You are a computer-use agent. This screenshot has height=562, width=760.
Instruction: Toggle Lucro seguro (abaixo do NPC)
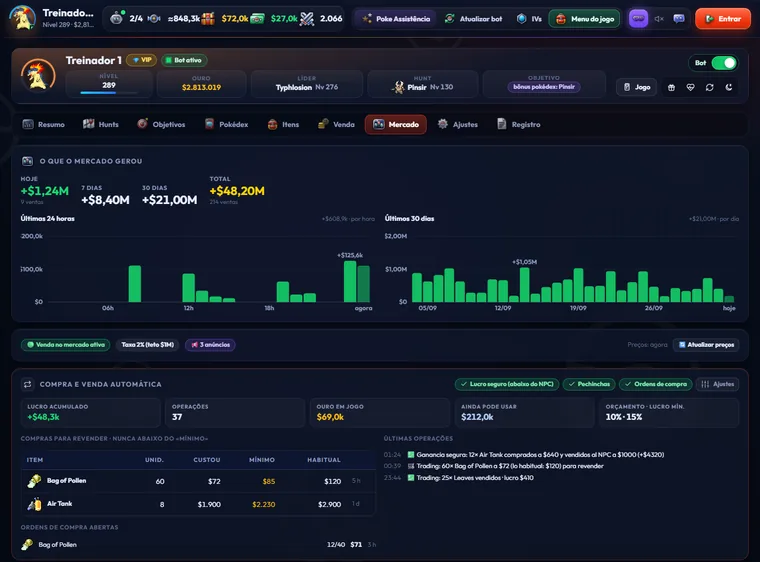(507, 384)
